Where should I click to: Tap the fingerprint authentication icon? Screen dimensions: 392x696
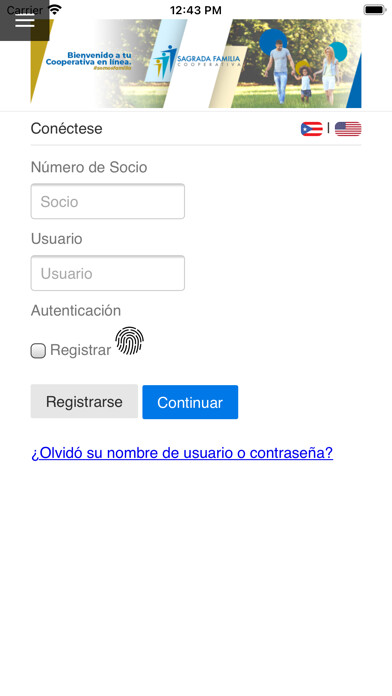click(x=129, y=341)
